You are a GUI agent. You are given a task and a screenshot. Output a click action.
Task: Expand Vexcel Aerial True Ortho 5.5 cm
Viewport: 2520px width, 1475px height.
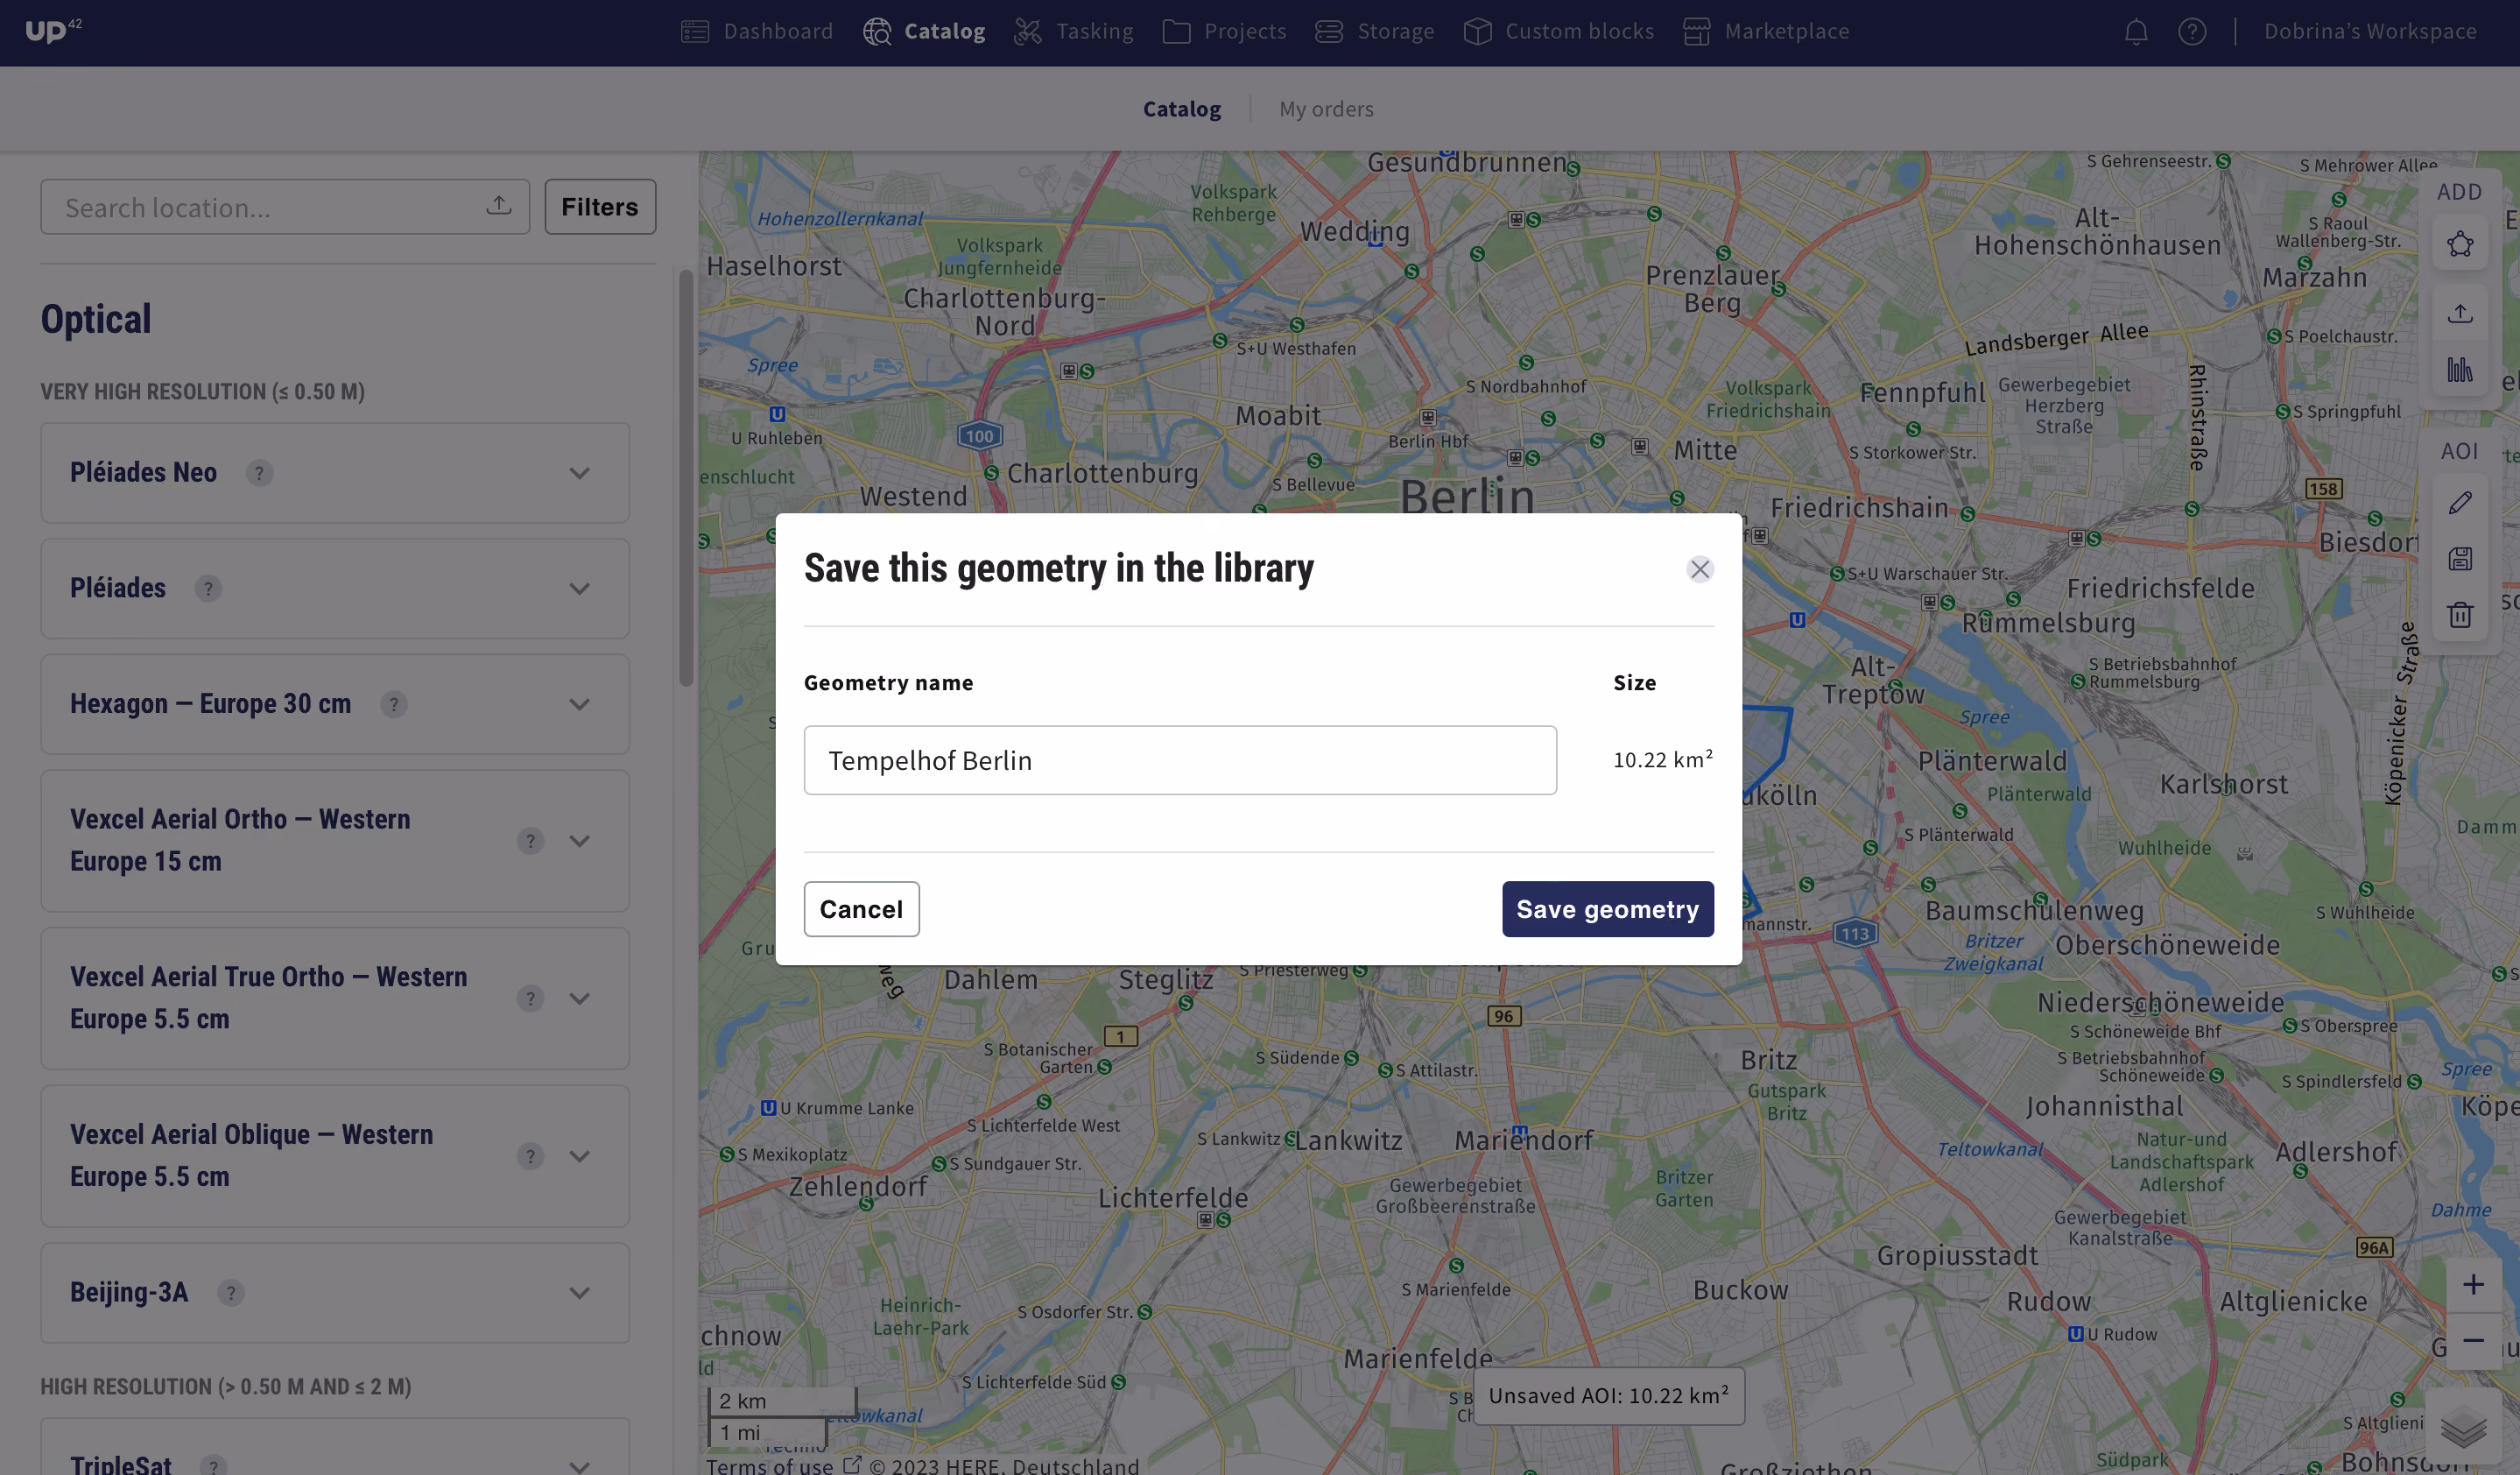click(x=580, y=999)
